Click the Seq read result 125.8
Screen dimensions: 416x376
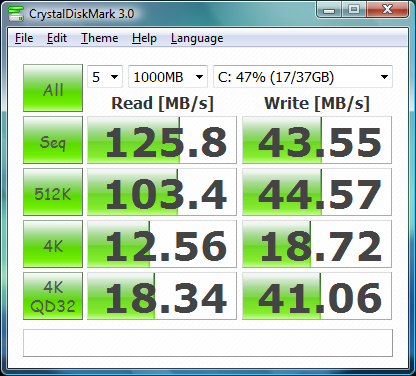162,140
